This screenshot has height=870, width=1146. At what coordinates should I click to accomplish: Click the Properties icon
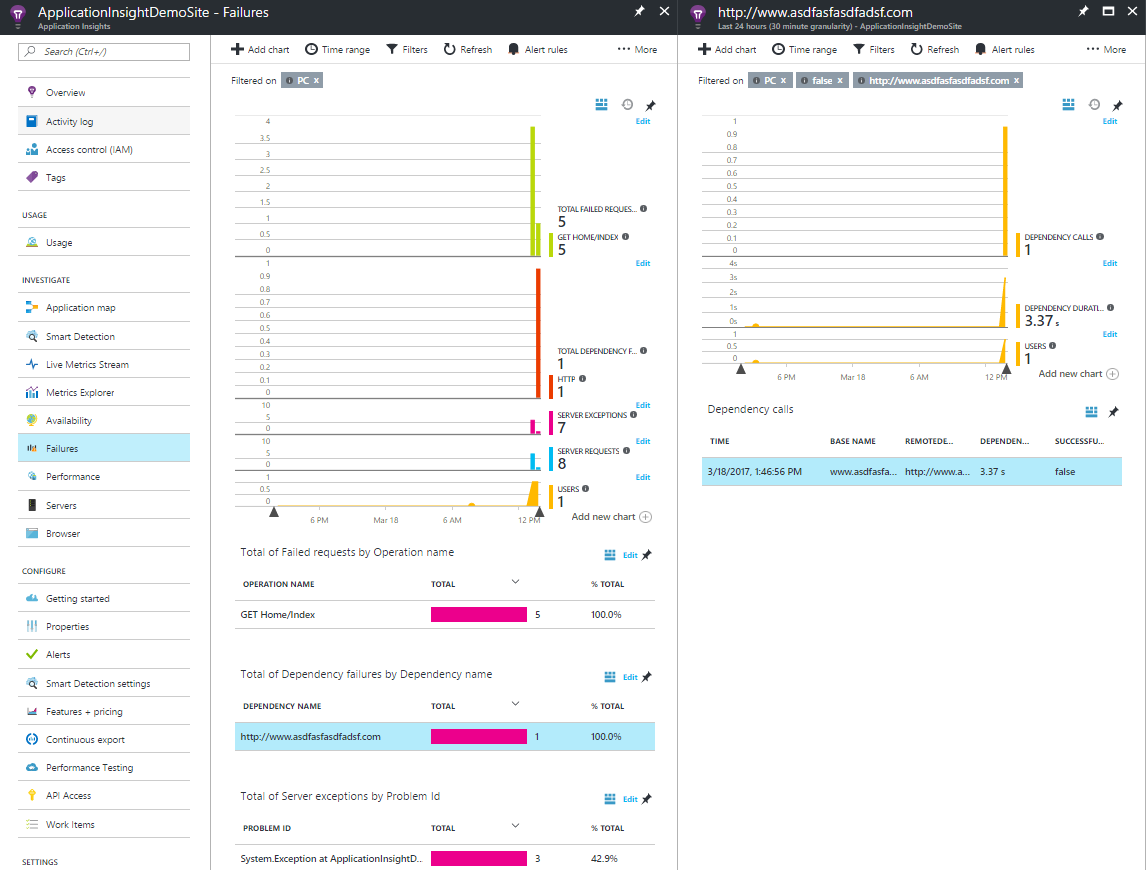31,626
